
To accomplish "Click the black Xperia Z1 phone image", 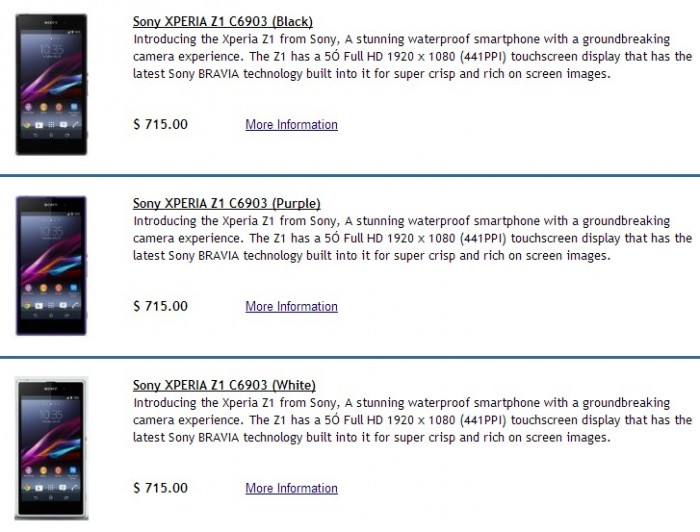I will [x=51, y=84].
